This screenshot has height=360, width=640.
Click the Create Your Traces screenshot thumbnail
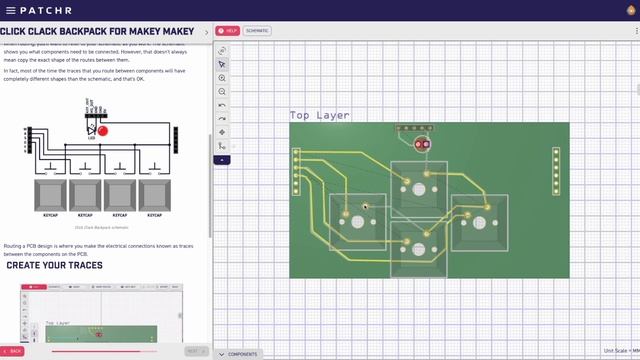point(102,313)
